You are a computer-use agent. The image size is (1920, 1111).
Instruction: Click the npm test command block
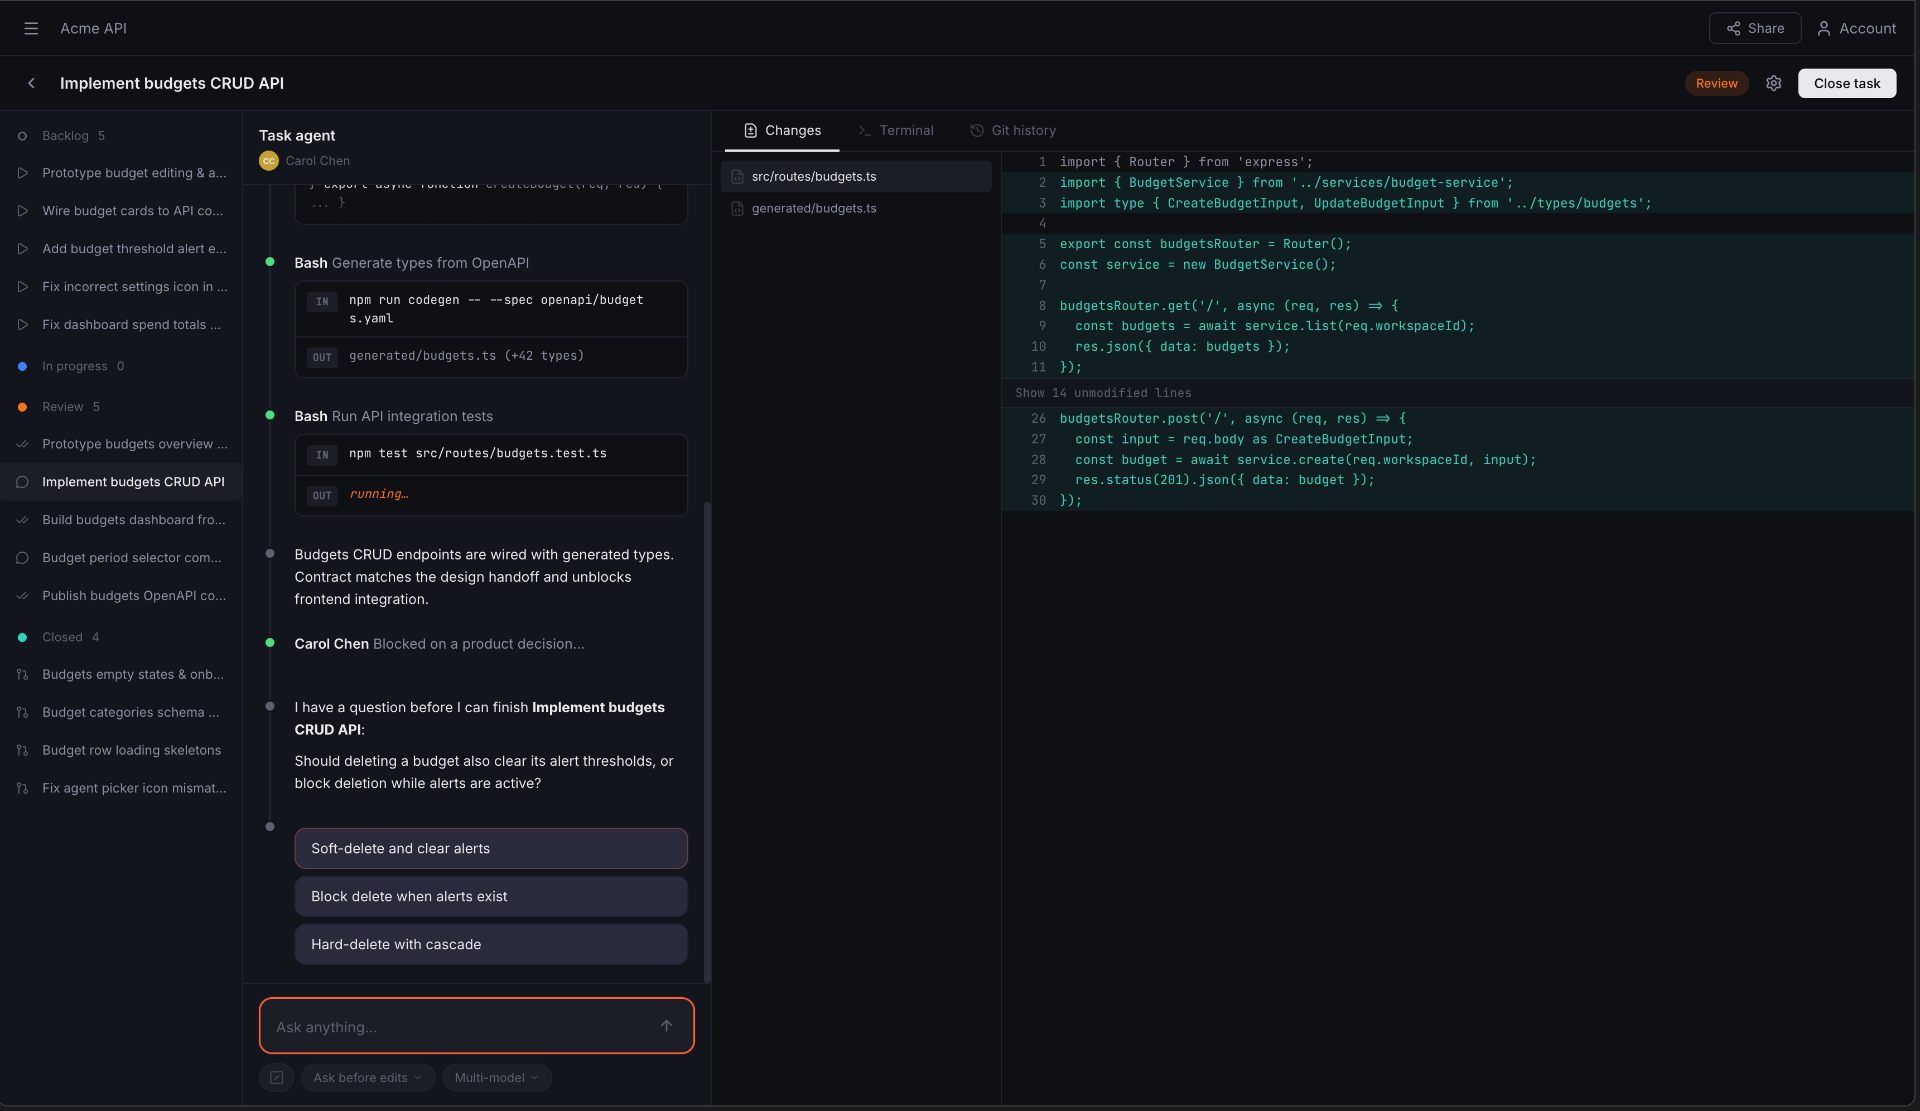[x=491, y=454]
